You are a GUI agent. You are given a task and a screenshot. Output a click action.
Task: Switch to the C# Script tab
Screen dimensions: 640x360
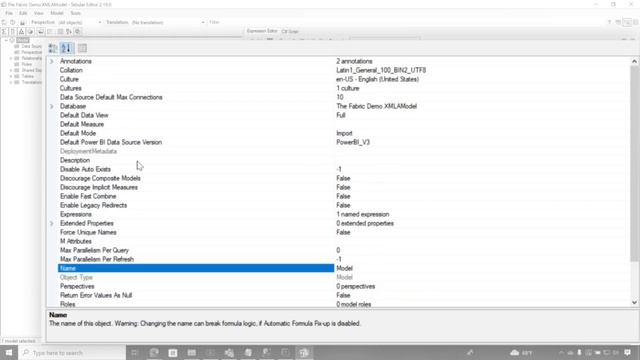tap(290, 31)
